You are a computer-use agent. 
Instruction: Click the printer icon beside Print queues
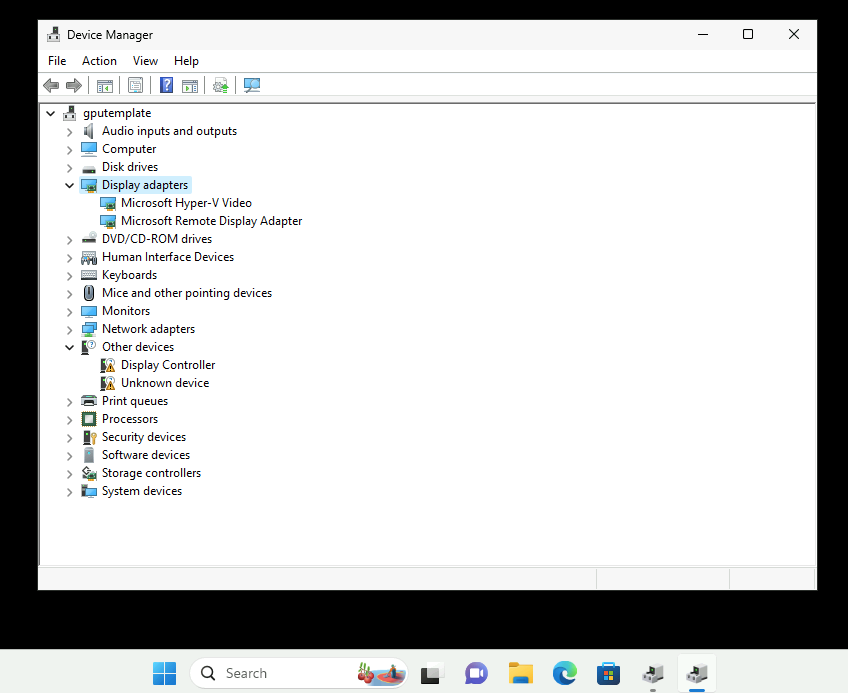click(x=89, y=401)
